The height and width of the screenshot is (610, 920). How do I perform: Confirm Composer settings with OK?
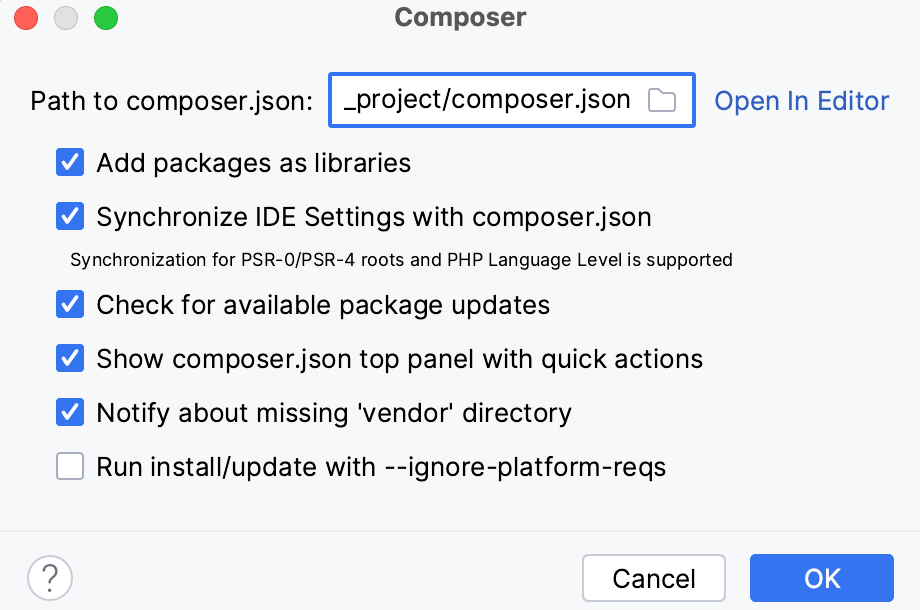pyautogui.click(x=821, y=578)
